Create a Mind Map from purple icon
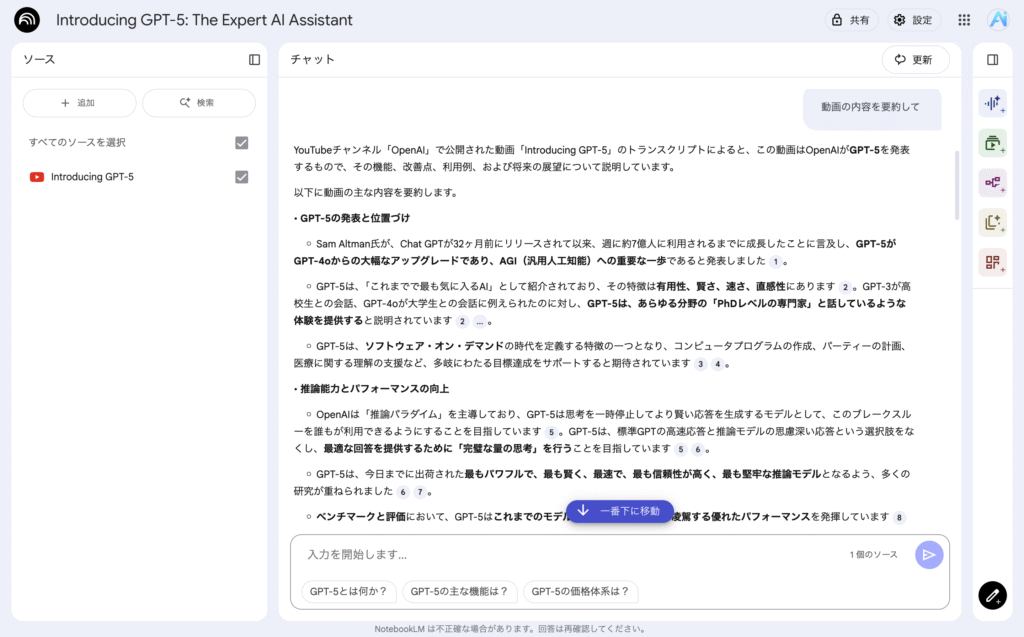The width and height of the screenshot is (1024, 637). click(x=993, y=183)
